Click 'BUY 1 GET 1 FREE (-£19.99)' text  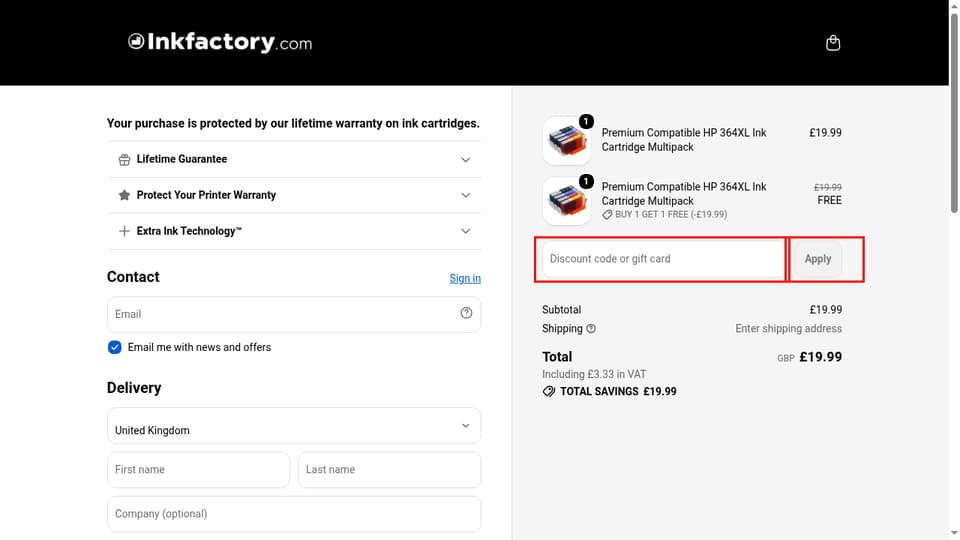click(671, 214)
